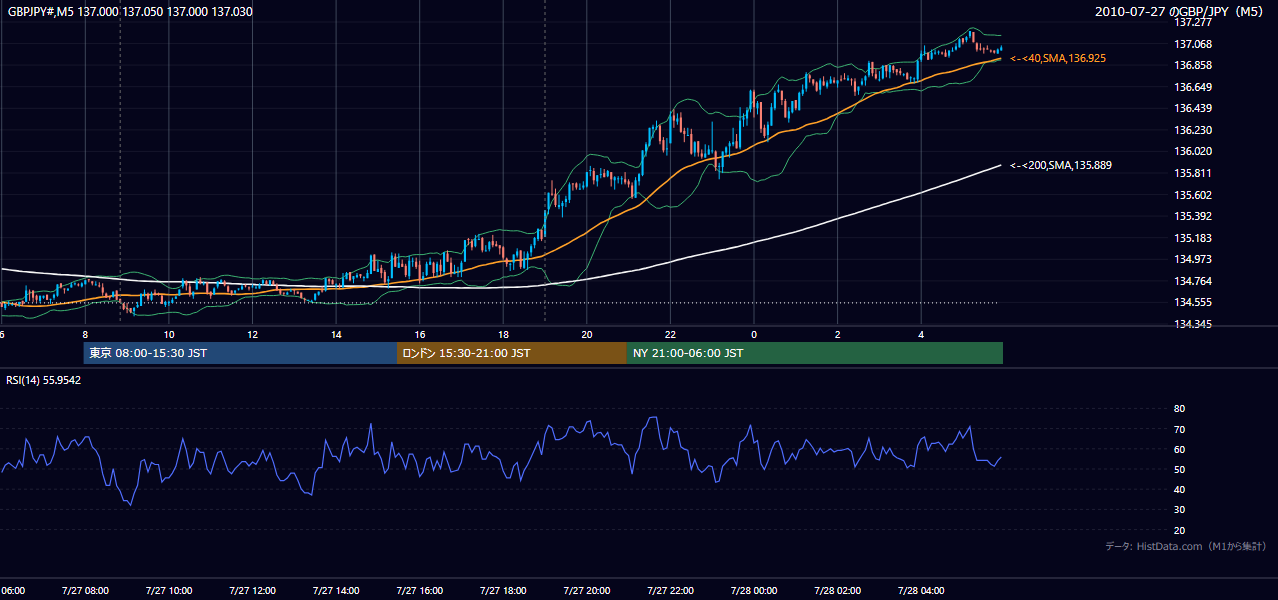Click hour label 22 under price chart
The width and height of the screenshot is (1278, 600).
[671, 334]
